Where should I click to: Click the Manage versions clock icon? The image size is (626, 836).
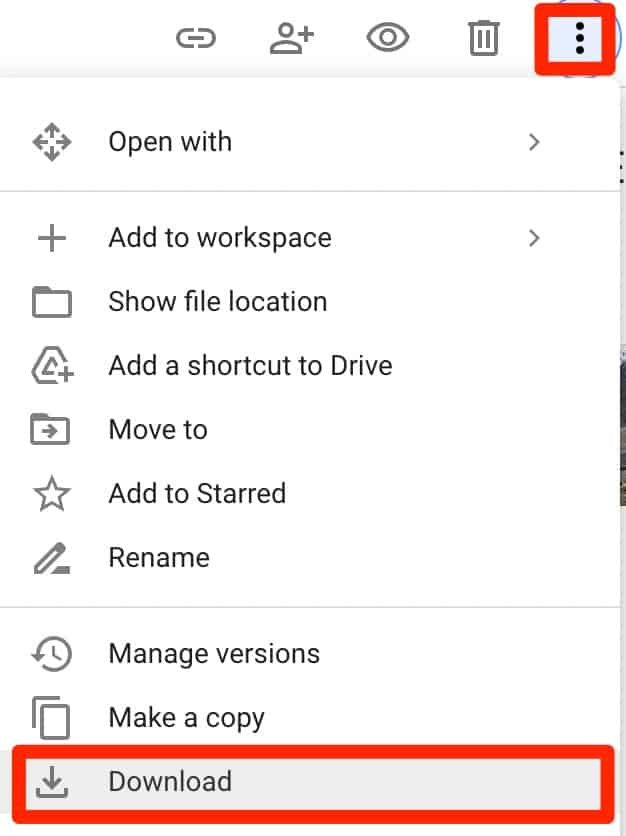click(52, 653)
